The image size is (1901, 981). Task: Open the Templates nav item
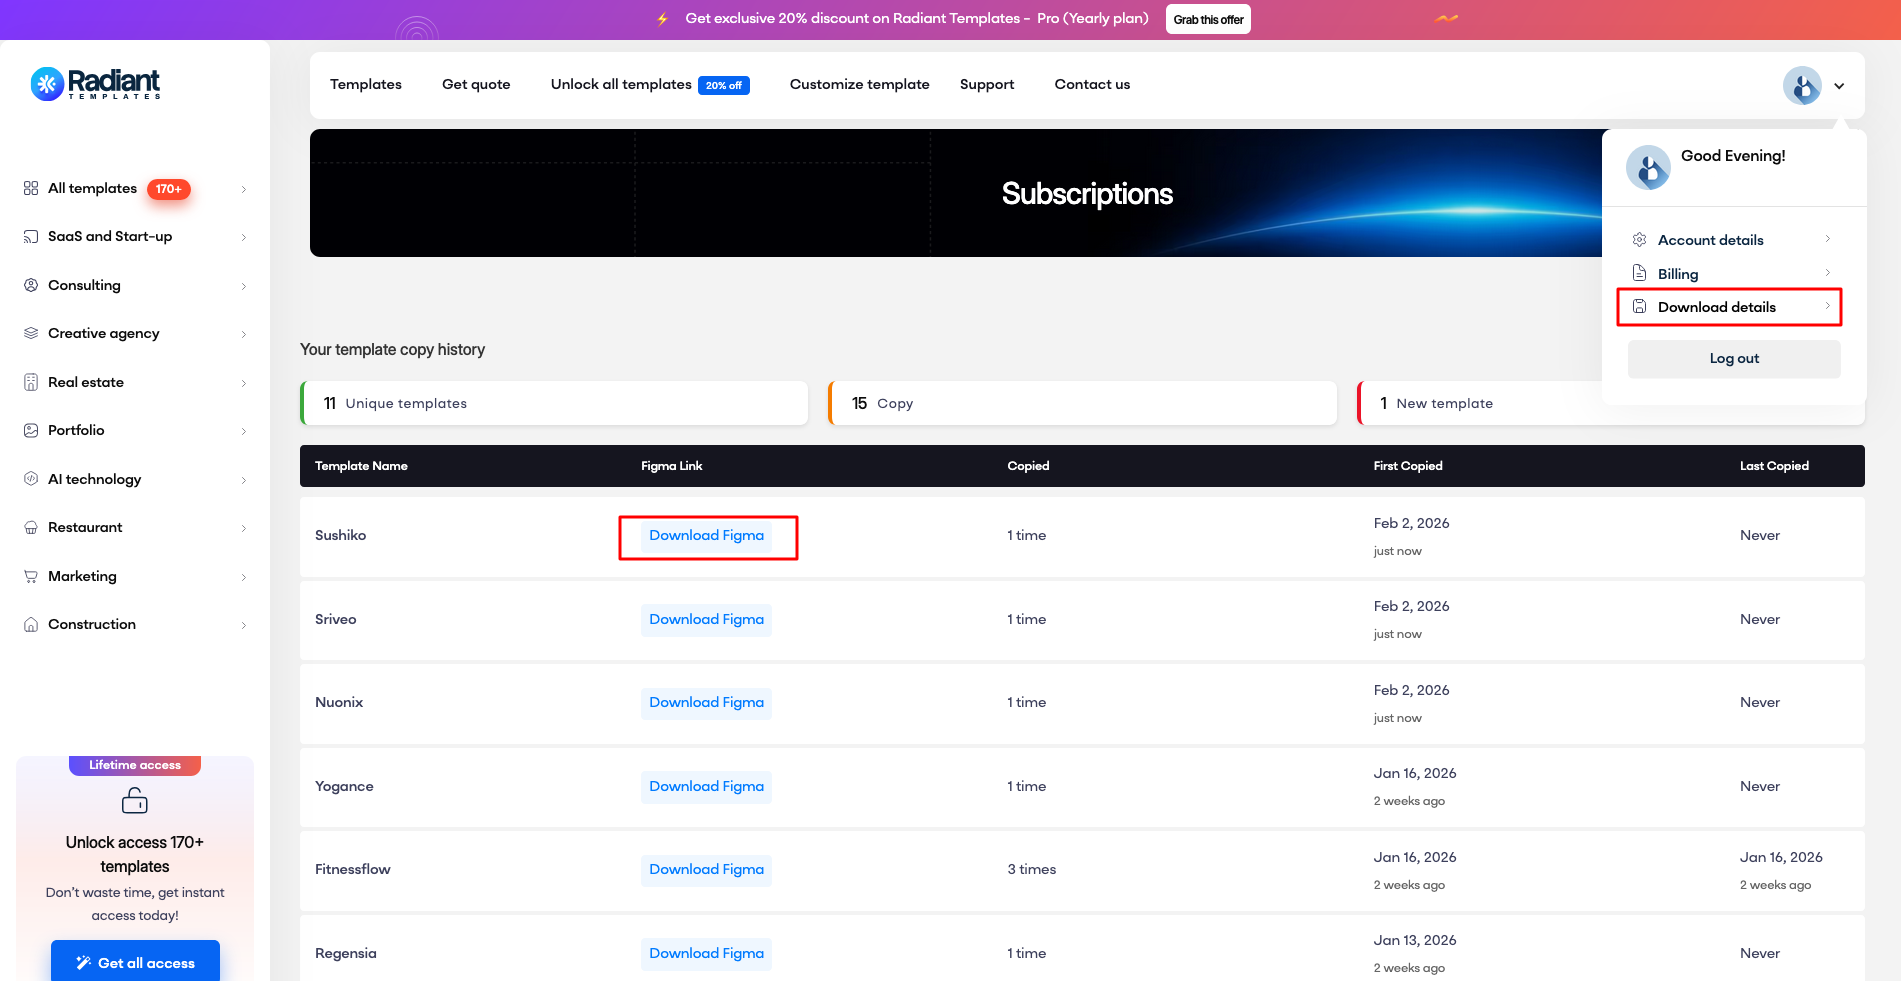pyautogui.click(x=366, y=84)
